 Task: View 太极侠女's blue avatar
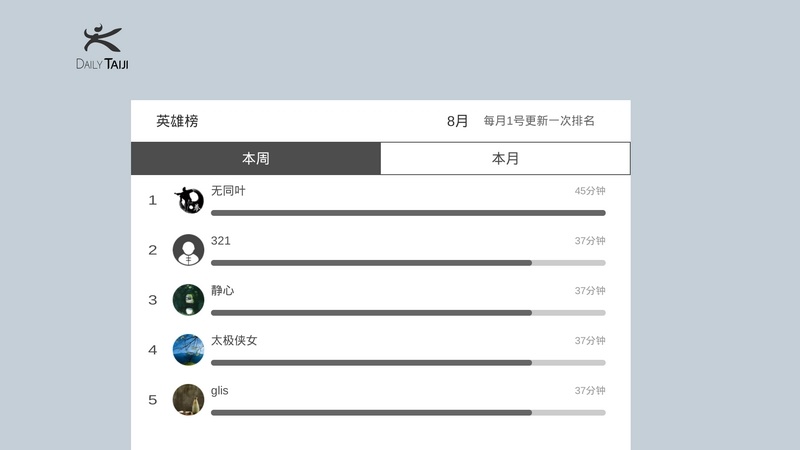pos(189,350)
